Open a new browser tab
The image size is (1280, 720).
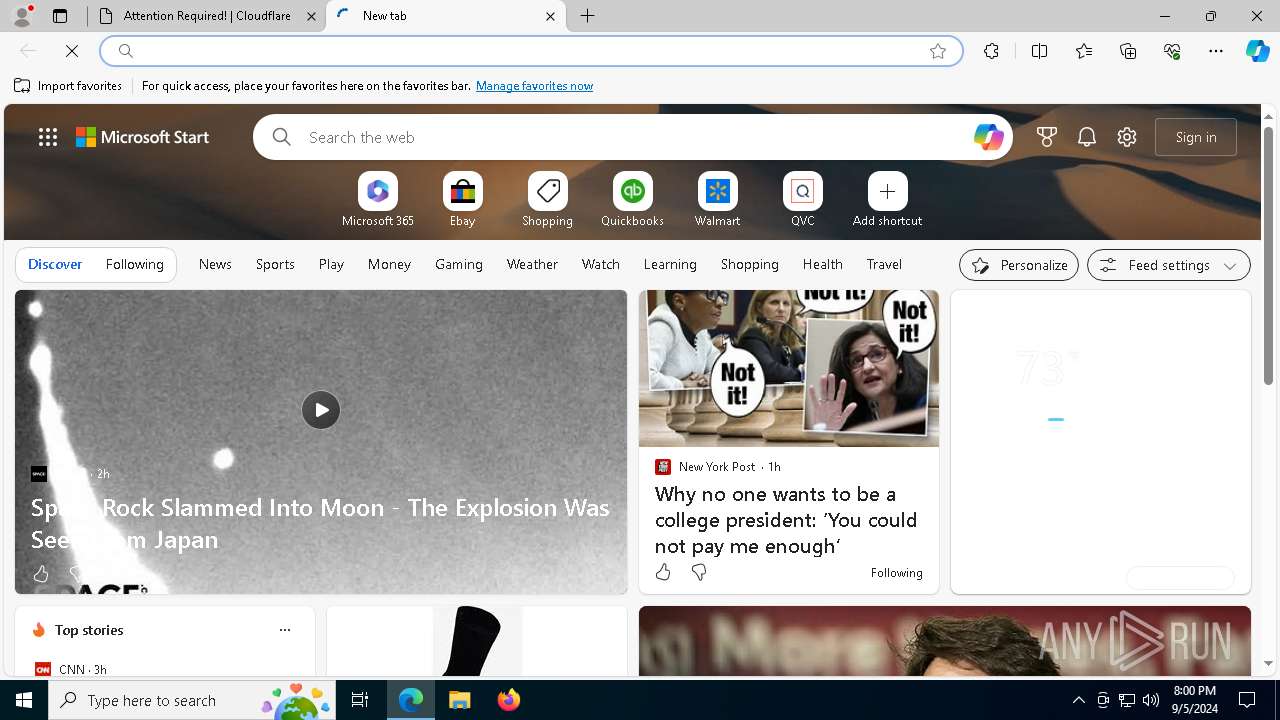[x=588, y=16]
